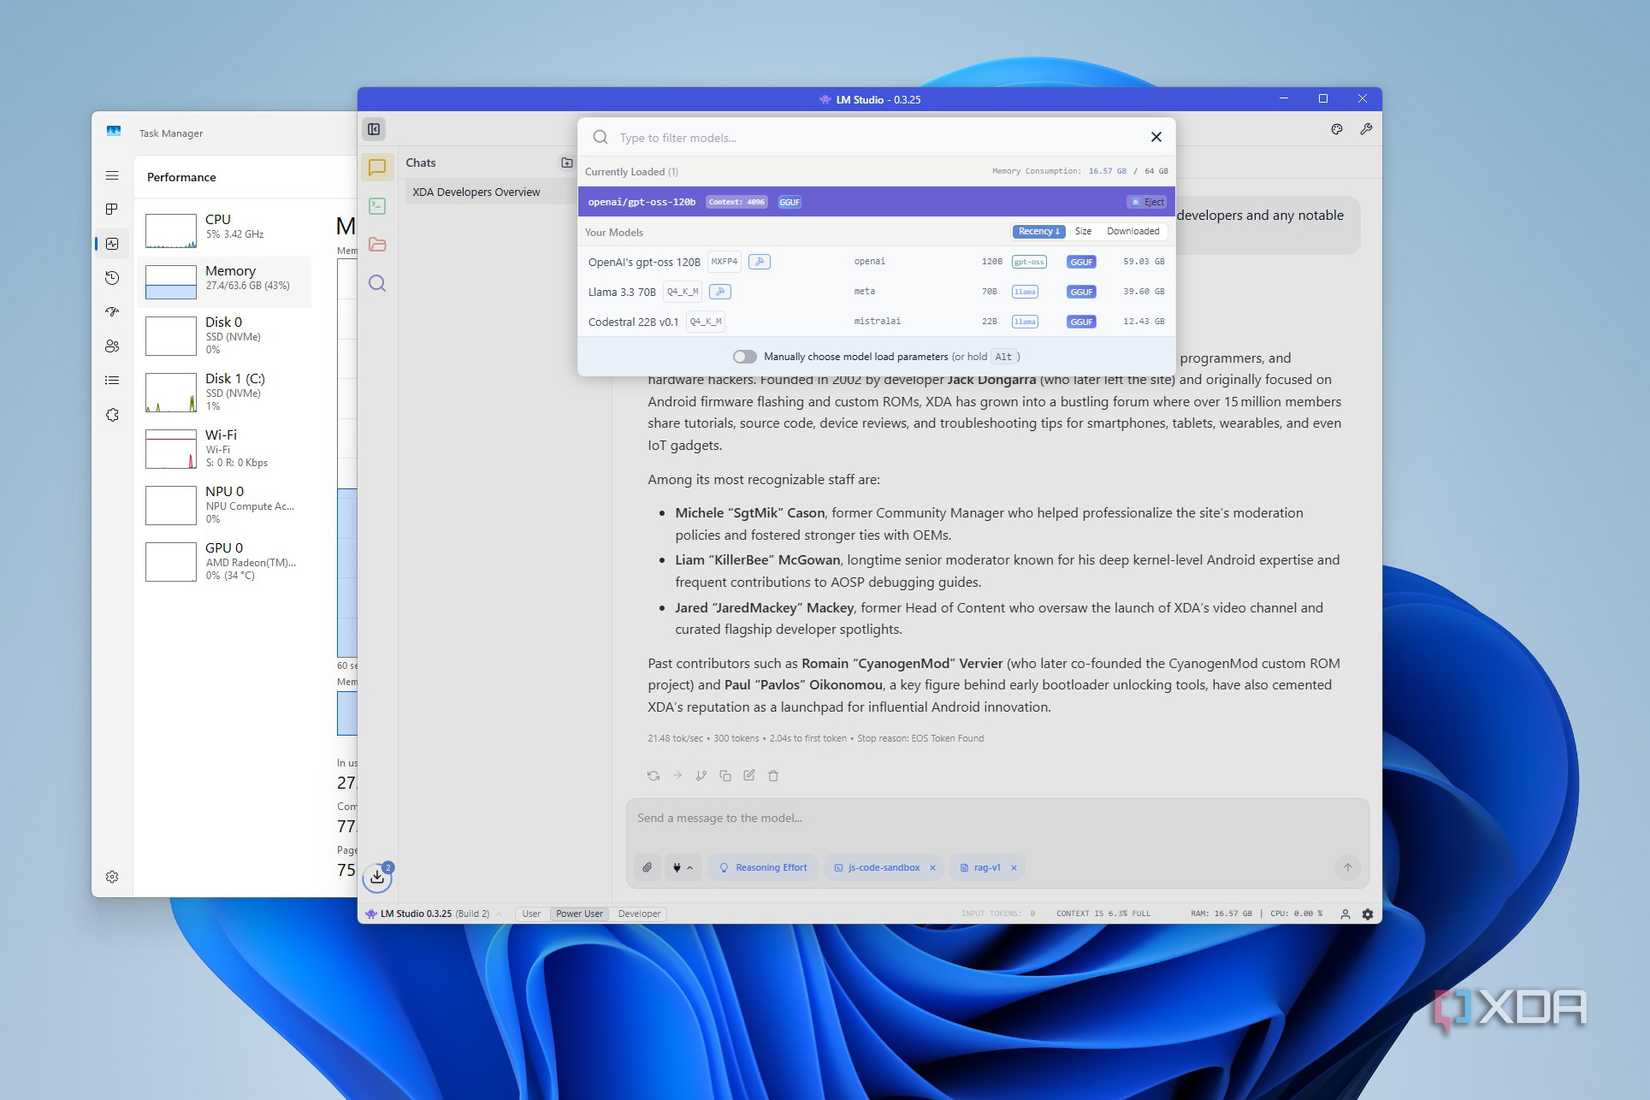Collapse the LM Studio sidebar panel icon
The width and height of the screenshot is (1650, 1100).
pyautogui.click(x=374, y=129)
